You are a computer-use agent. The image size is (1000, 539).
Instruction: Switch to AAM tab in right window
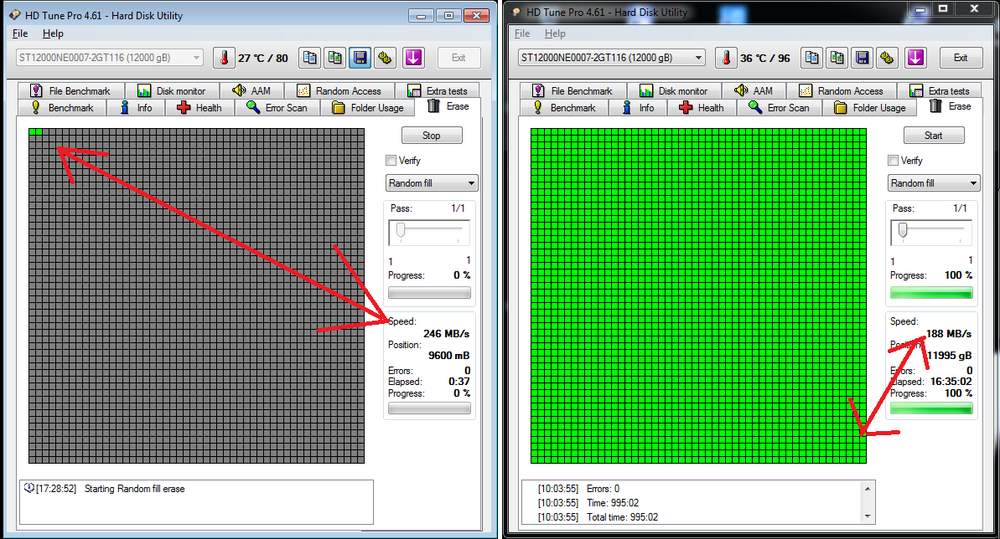[x=754, y=91]
